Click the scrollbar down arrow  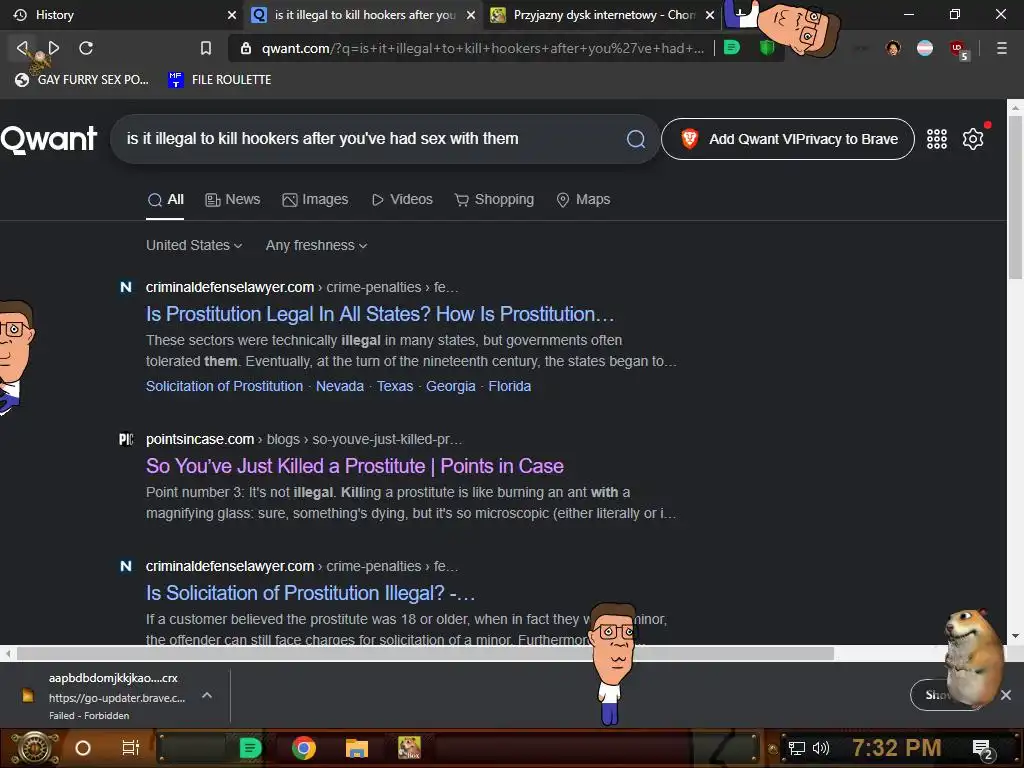1015,635
